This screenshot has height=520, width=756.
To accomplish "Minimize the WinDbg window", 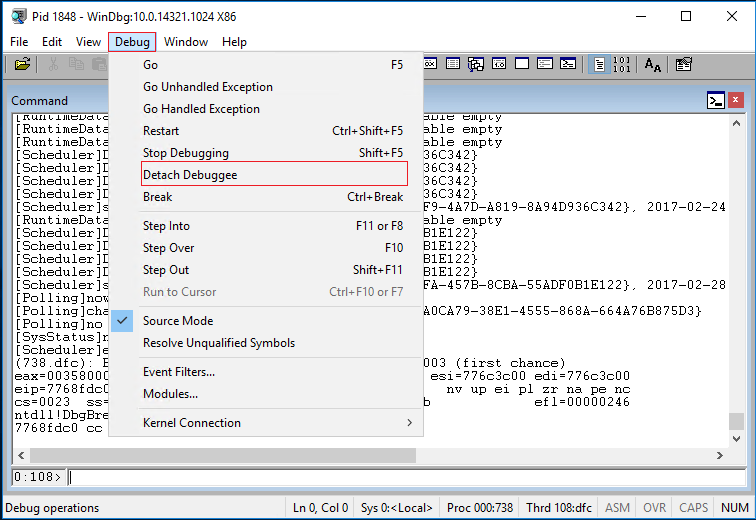I will 641,16.
